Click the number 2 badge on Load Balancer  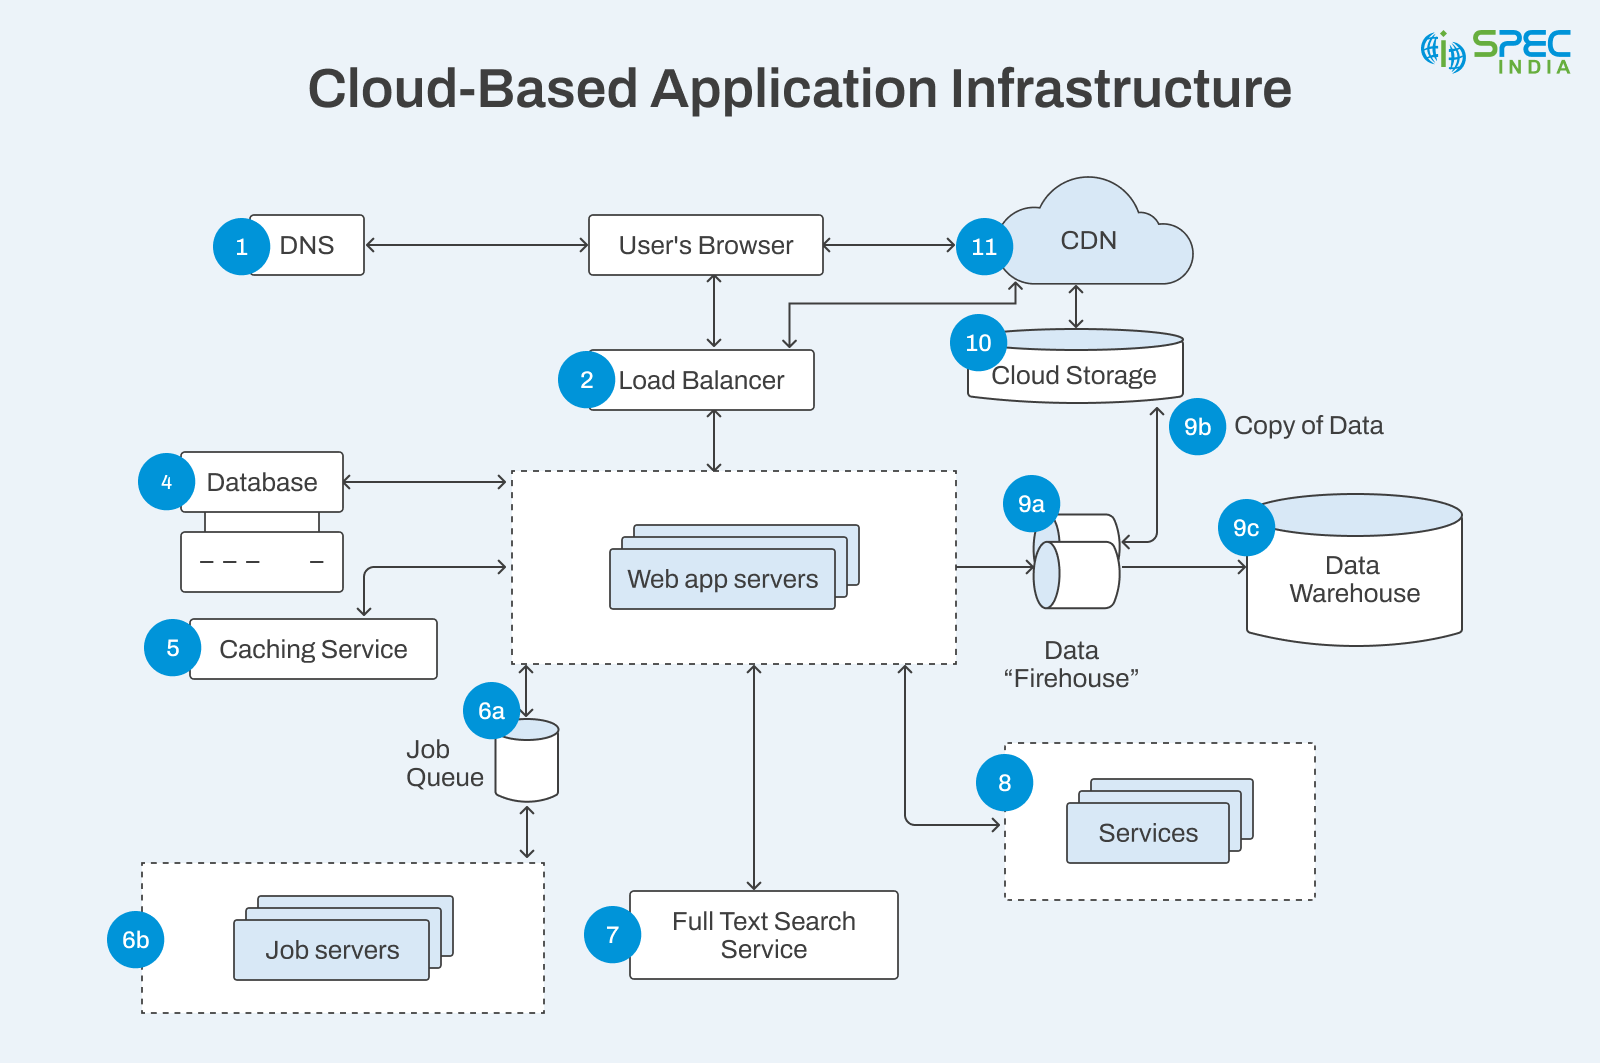(x=586, y=380)
